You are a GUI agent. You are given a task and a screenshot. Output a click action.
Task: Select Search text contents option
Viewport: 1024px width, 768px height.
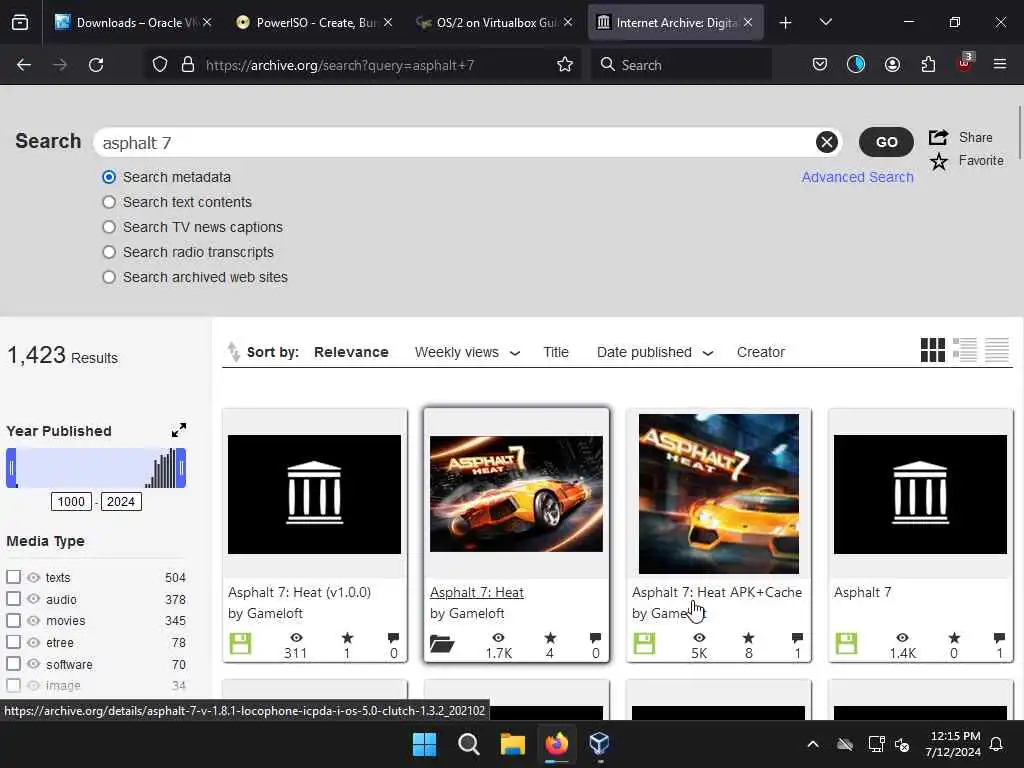click(109, 202)
